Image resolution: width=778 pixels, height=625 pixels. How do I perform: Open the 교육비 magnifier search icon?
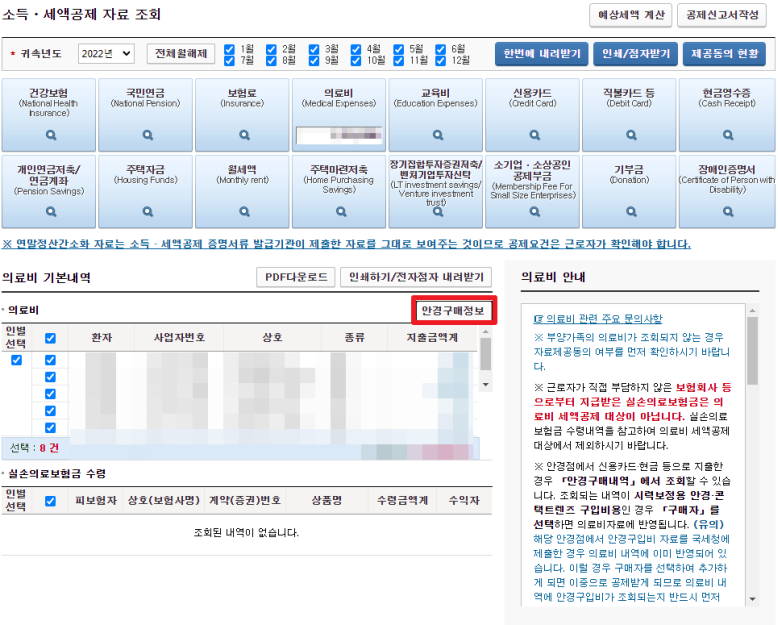[438, 135]
